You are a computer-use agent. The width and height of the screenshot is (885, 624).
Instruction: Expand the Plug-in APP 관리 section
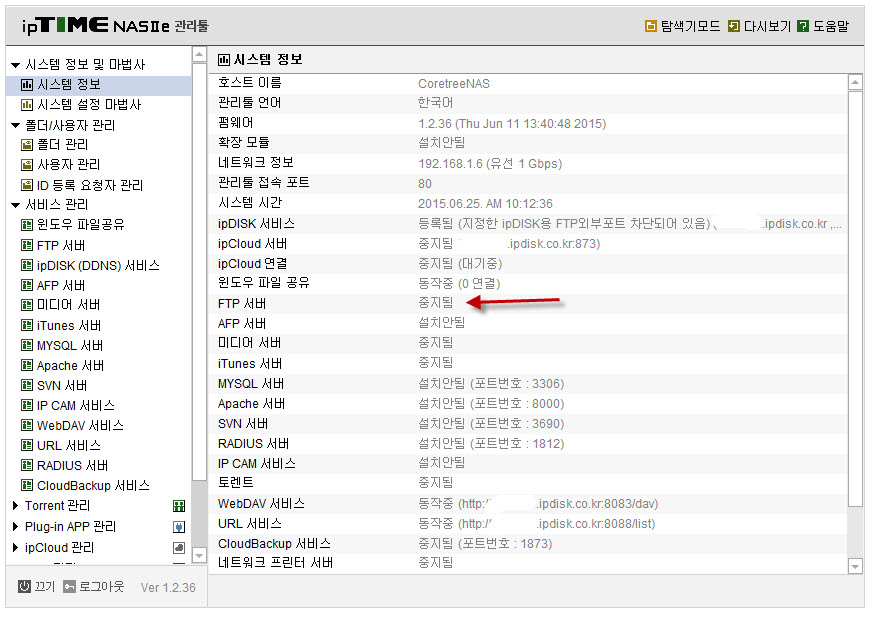click(16, 526)
